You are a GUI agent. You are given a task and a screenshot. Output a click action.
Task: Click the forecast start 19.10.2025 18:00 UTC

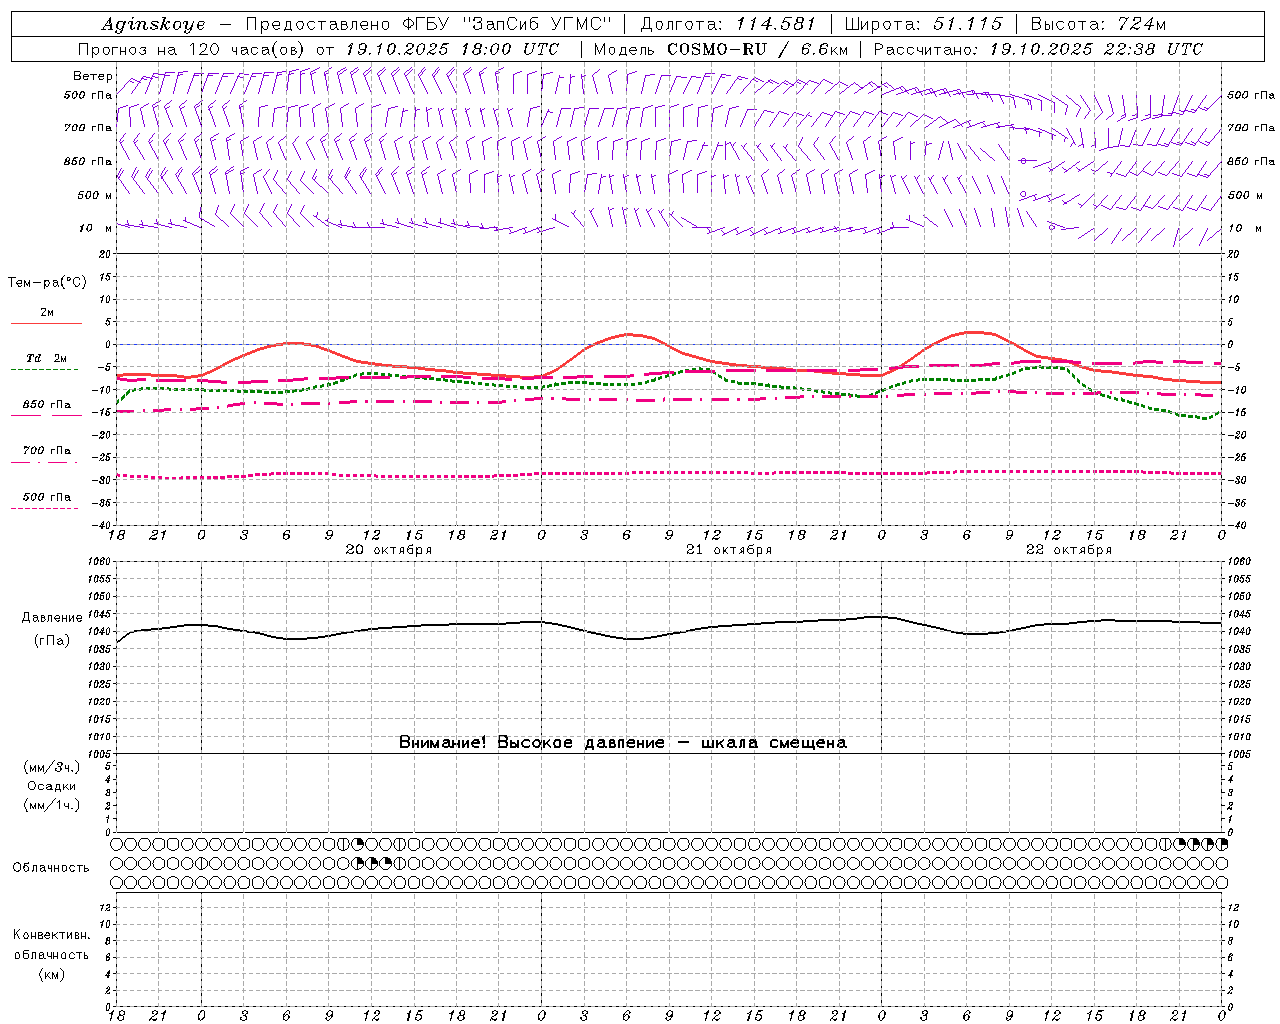(452, 49)
